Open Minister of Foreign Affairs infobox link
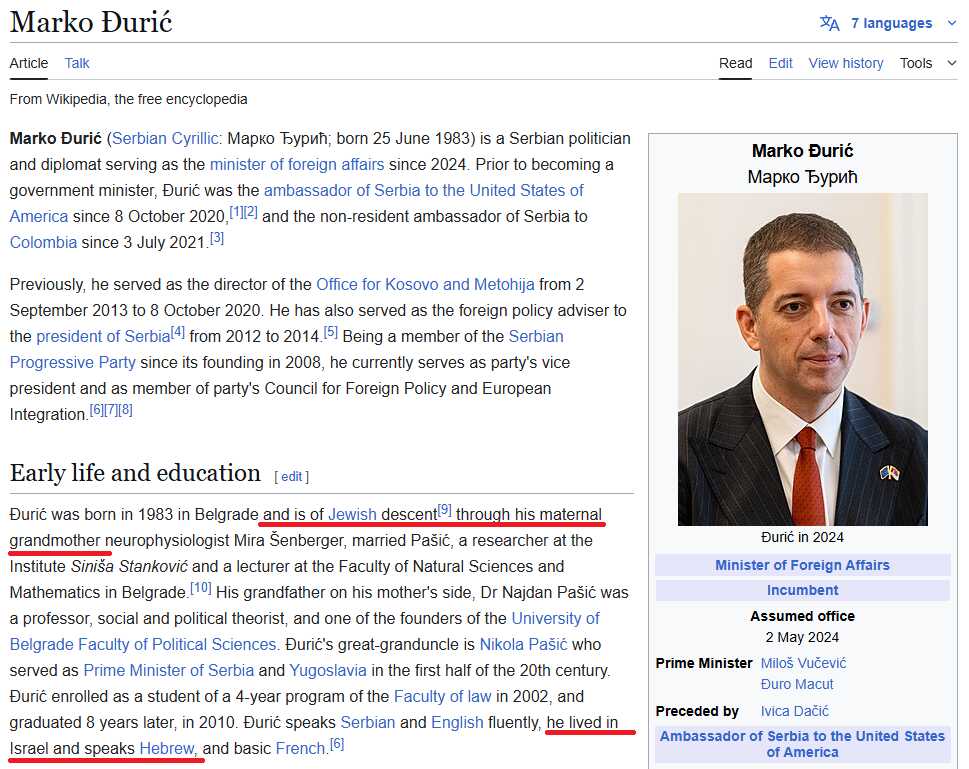Viewport: 969px width, 769px height. click(x=802, y=565)
